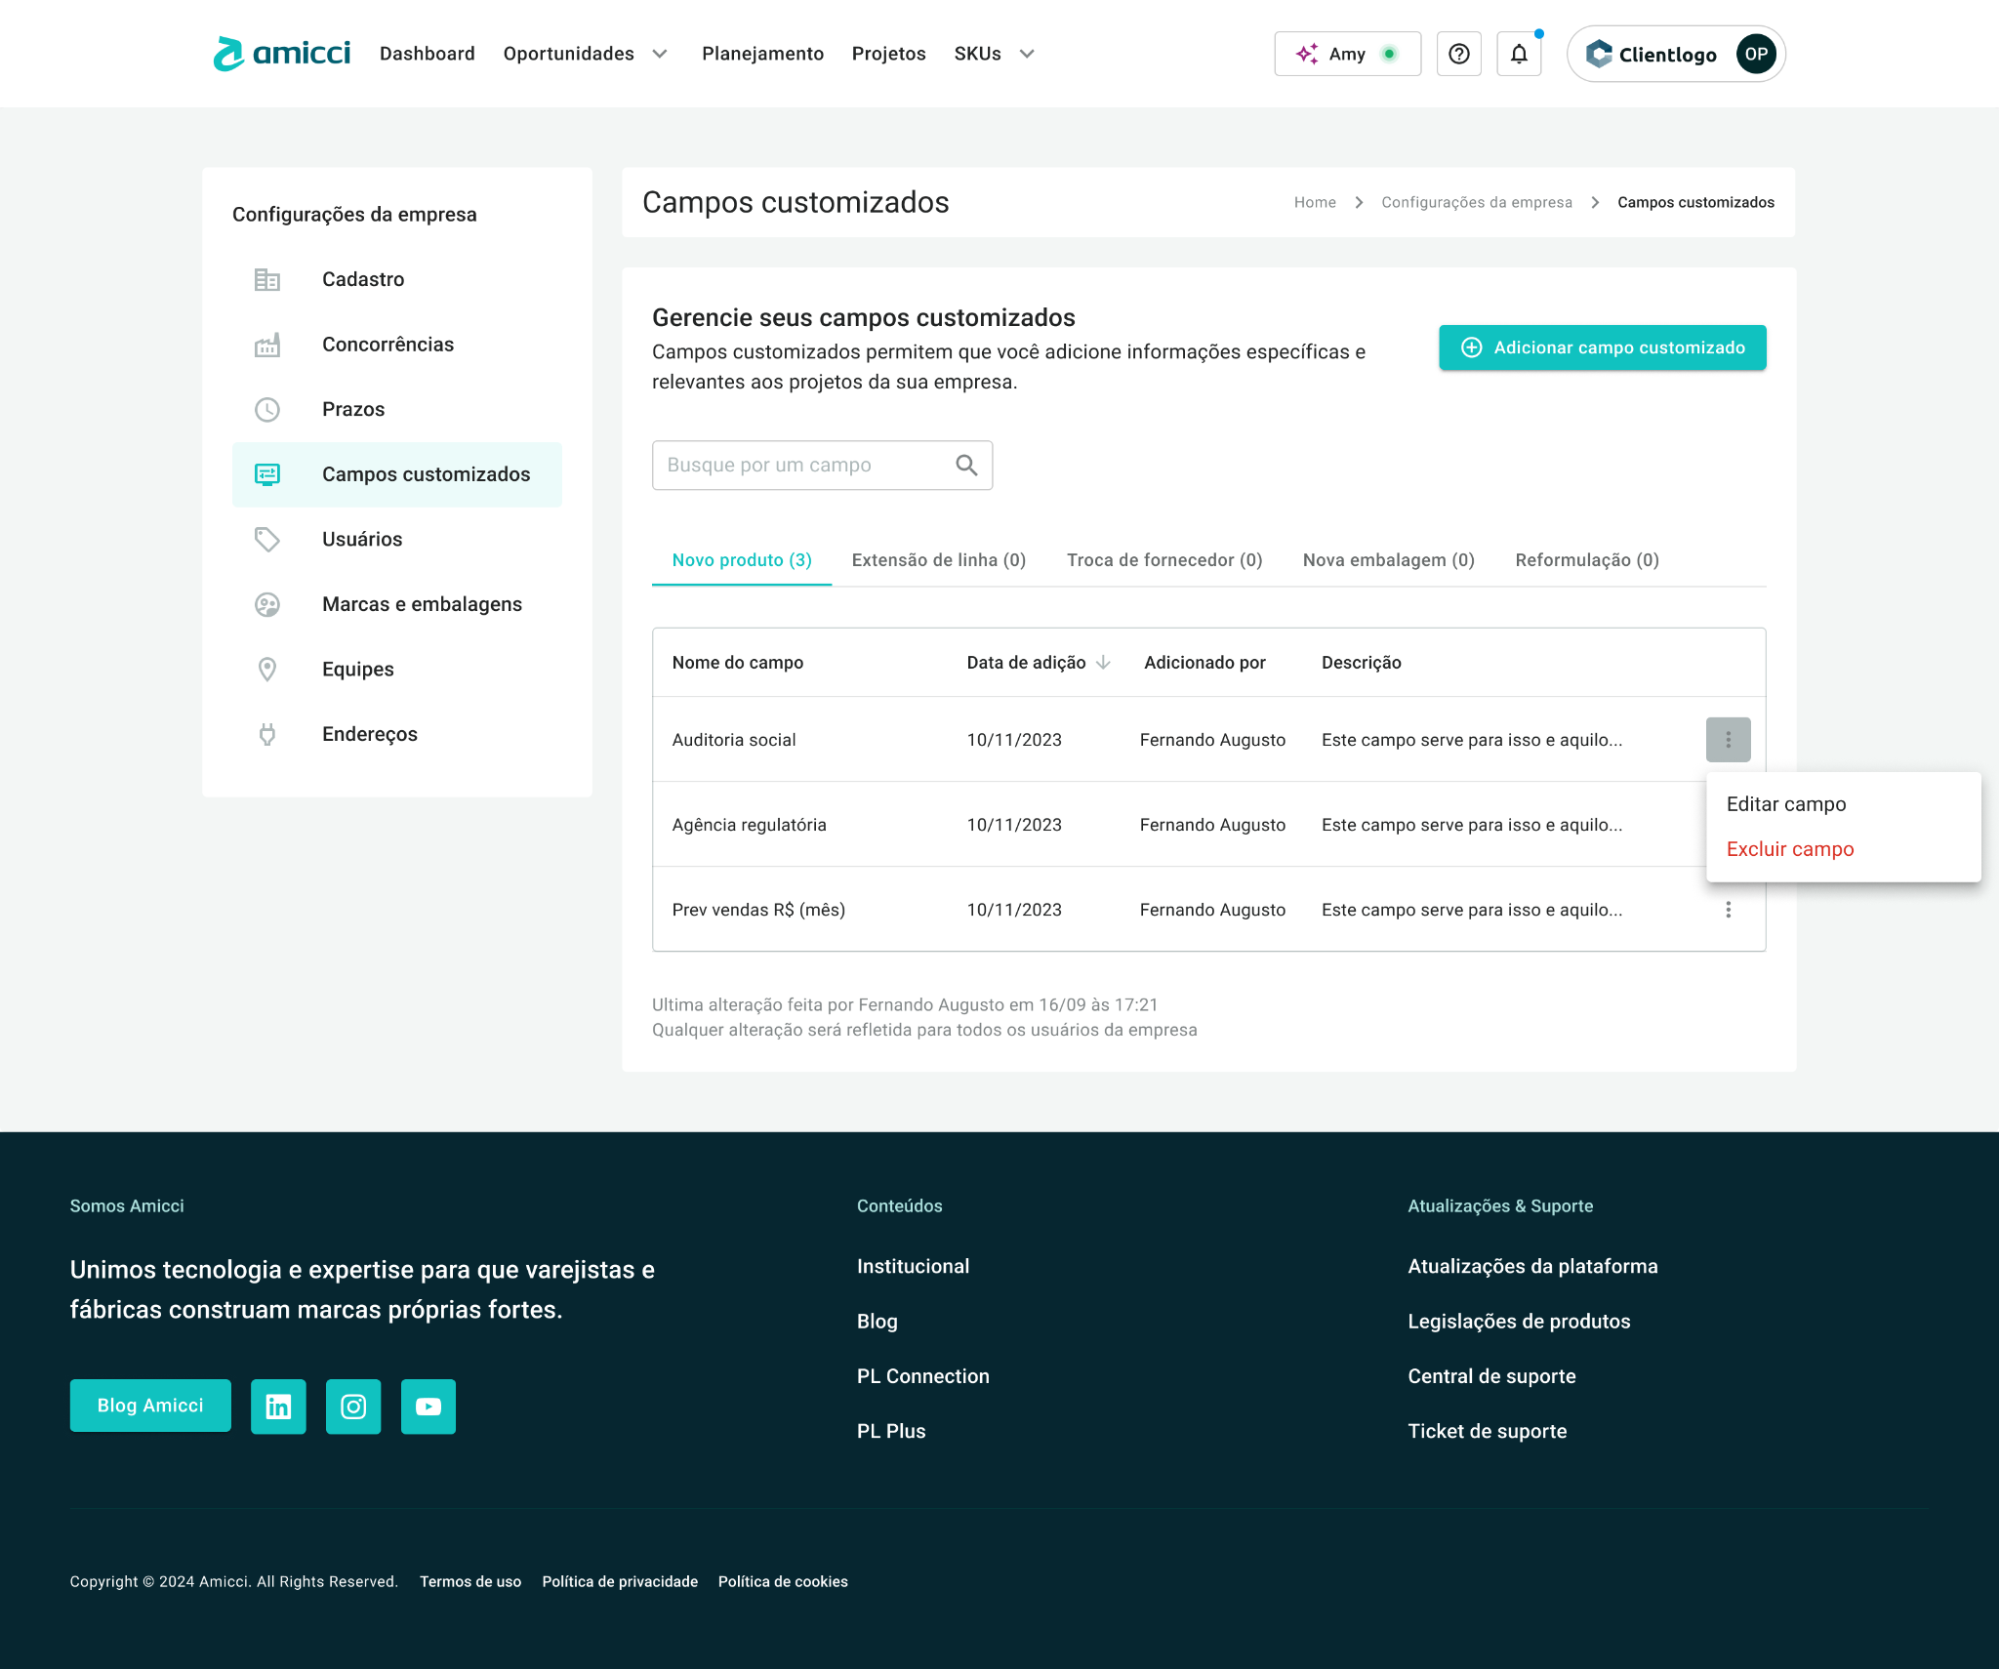Open Usuários in settings sidebar
The width and height of the screenshot is (1999, 1670).
[362, 540]
